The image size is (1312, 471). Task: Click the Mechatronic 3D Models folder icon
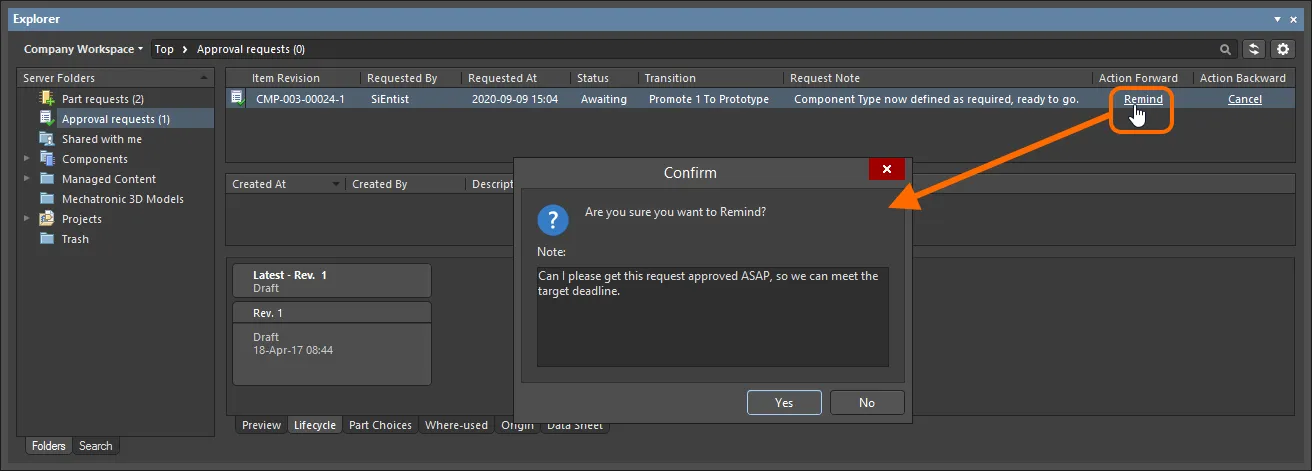tap(47, 199)
